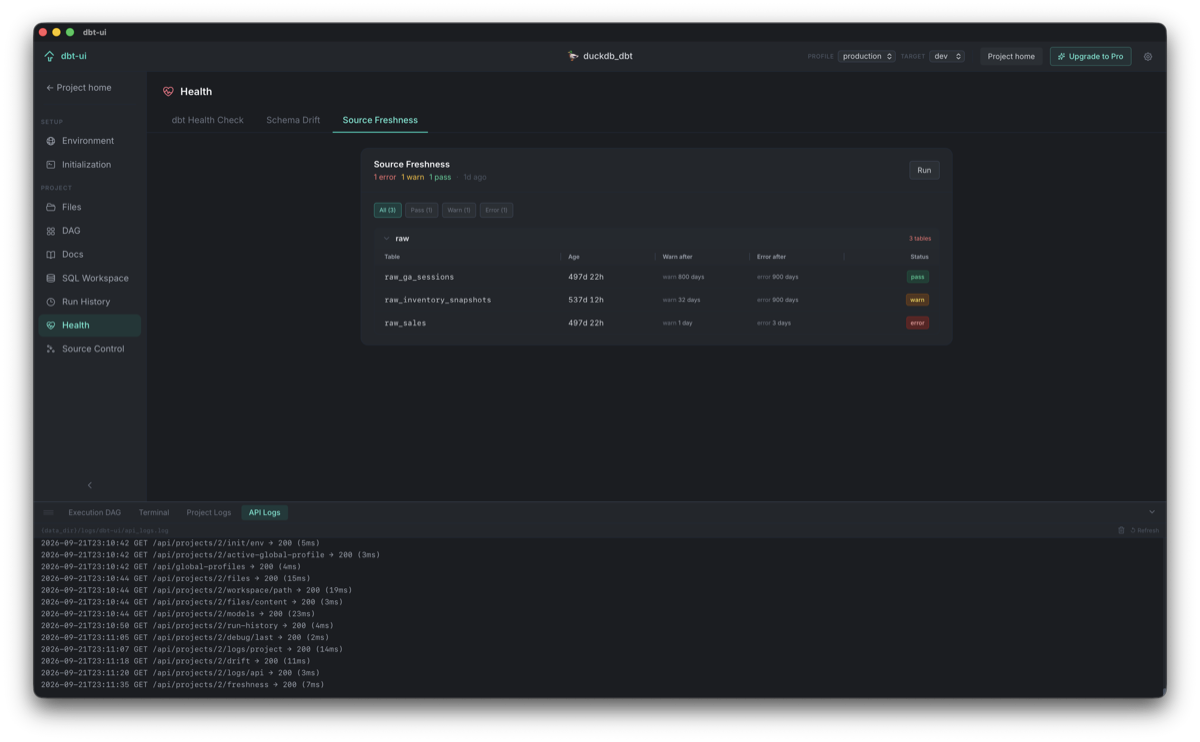Open the Environment sidebar item
The height and width of the screenshot is (742, 1200).
click(90, 141)
